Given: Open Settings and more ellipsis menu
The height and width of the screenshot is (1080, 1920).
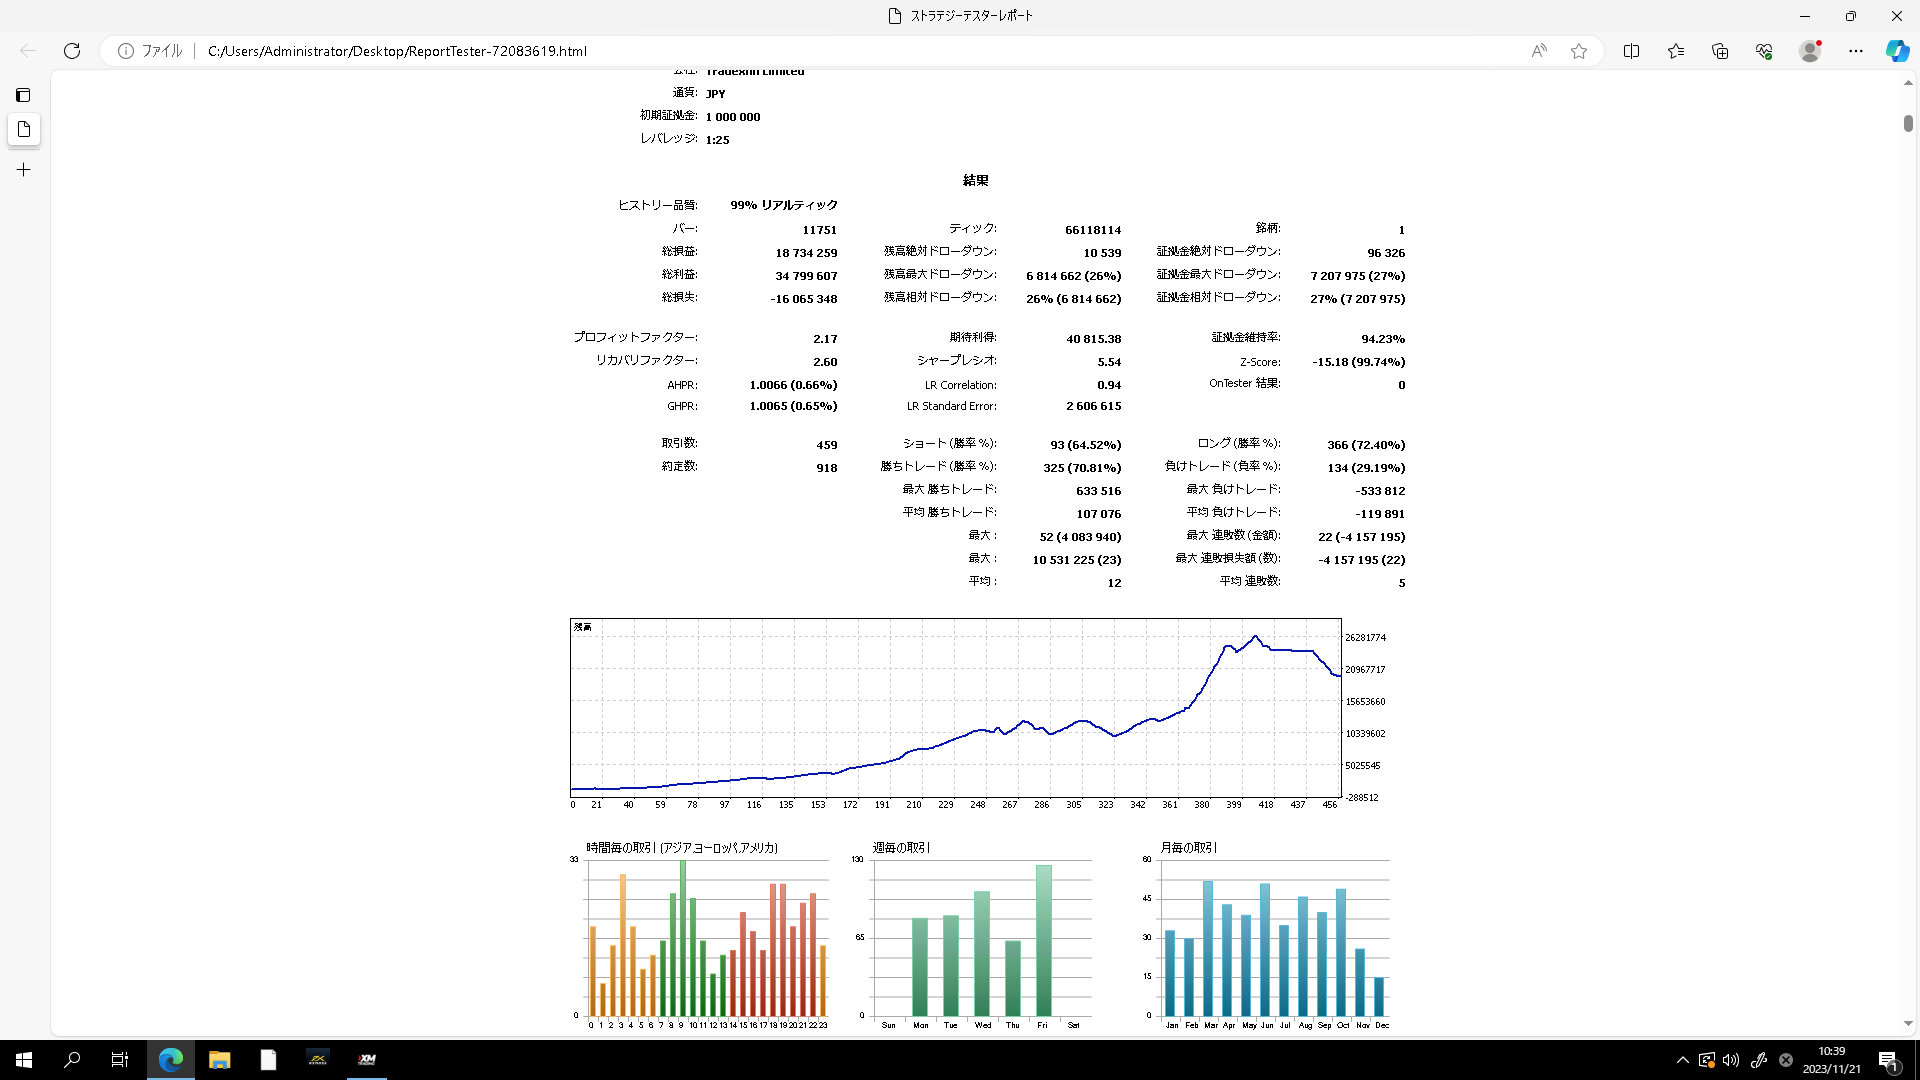Looking at the screenshot, I should (1856, 51).
